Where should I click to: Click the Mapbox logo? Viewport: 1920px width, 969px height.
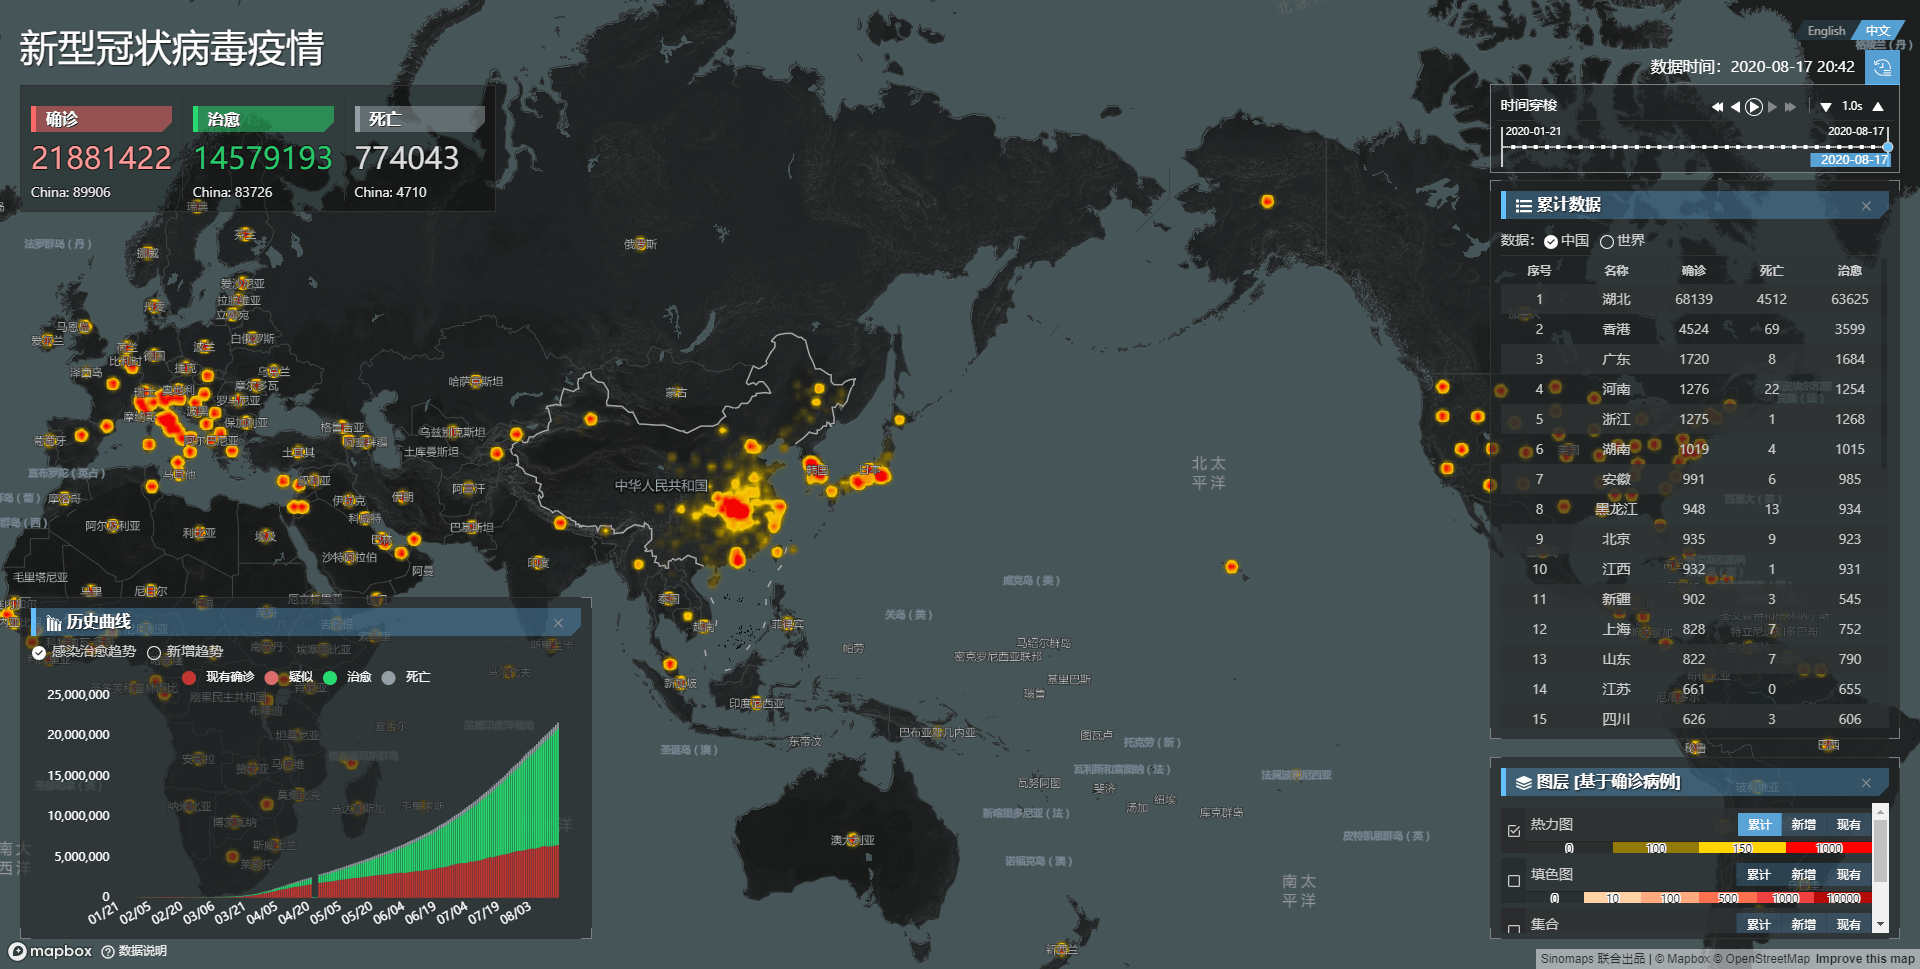click(x=50, y=951)
